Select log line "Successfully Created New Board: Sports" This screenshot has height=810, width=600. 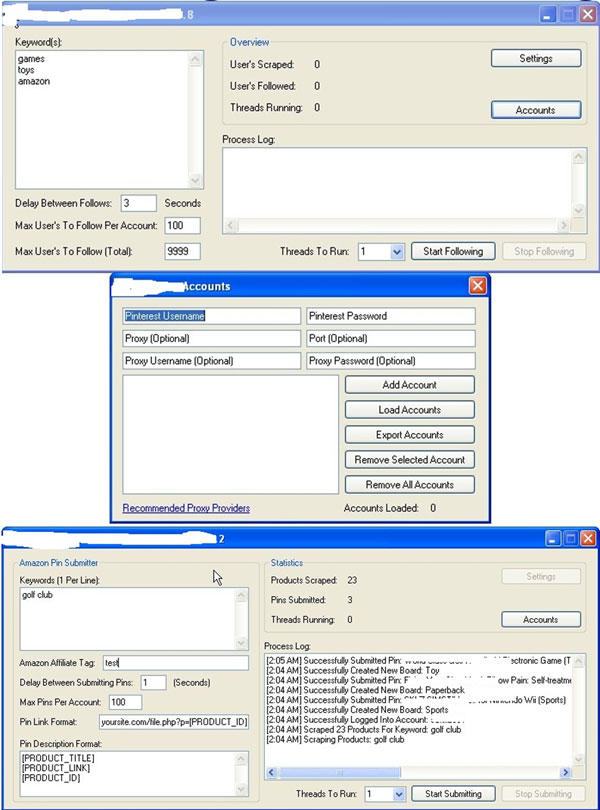click(x=358, y=710)
